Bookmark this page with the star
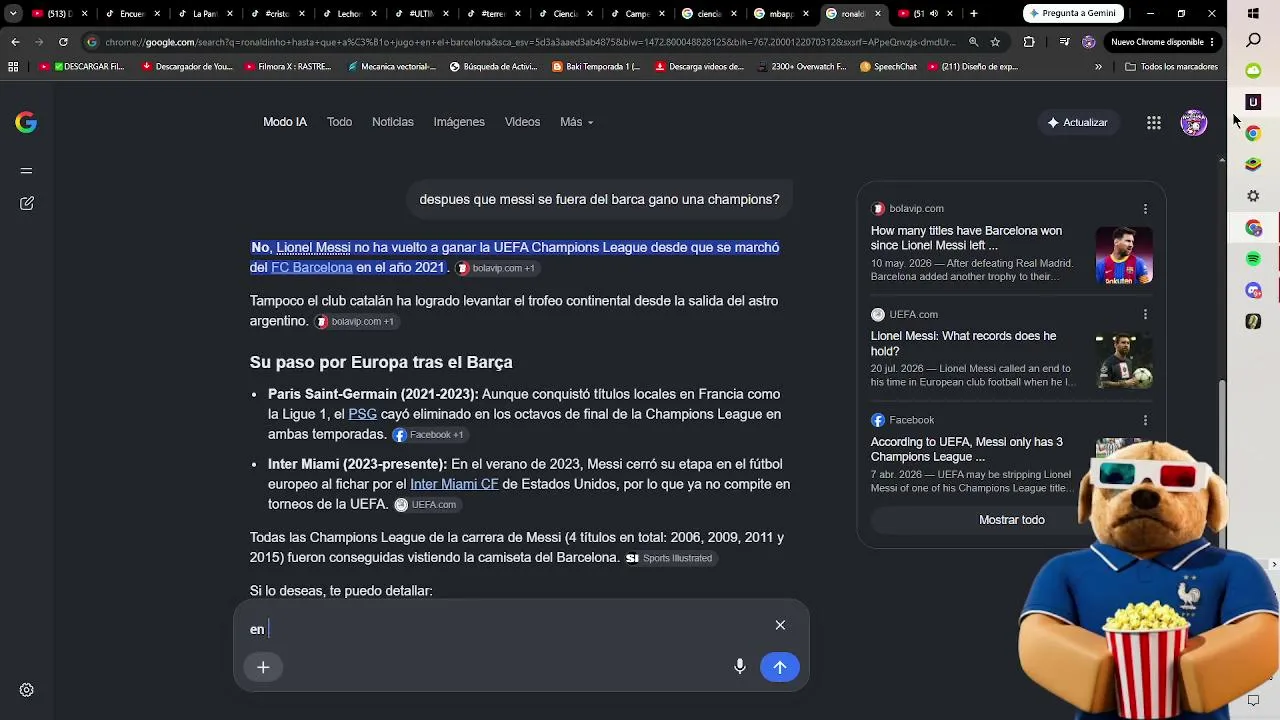The image size is (1280, 720). (995, 42)
